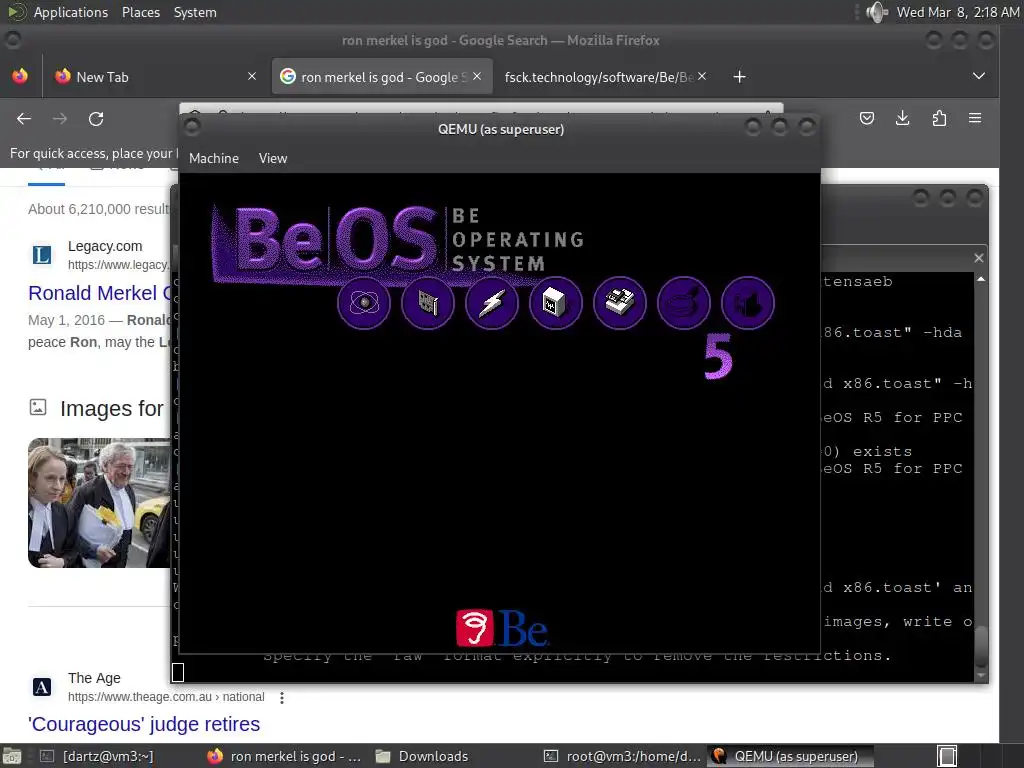Open the Machine menu in QEMU

(x=214, y=158)
